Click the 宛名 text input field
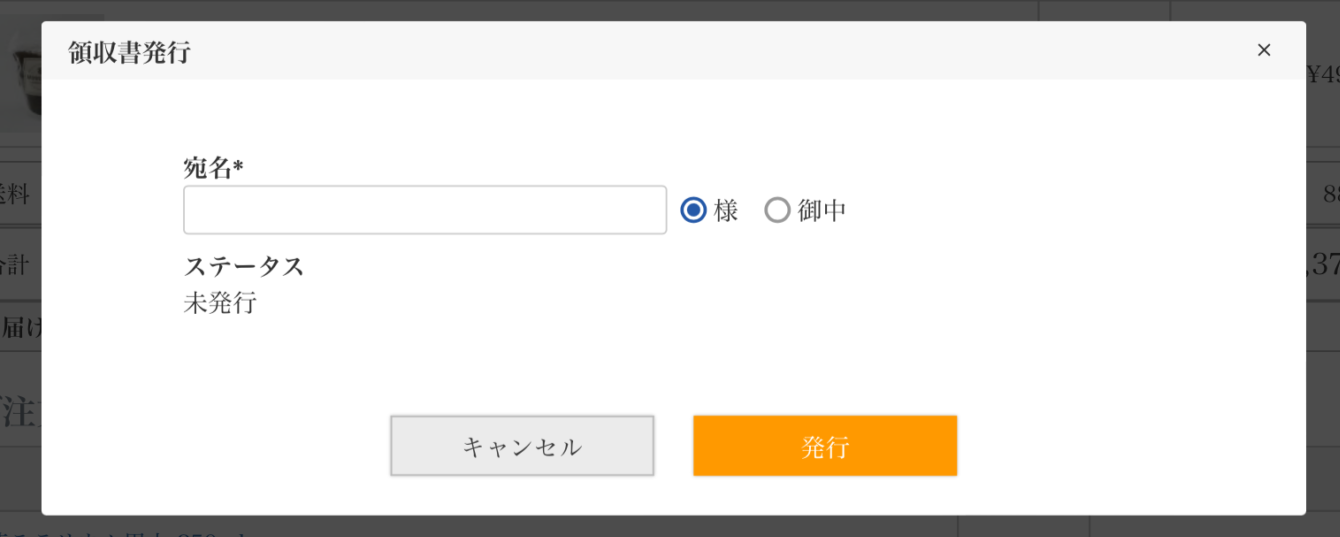The height and width of the screenshot is (537, 1340). pos(425,210)
